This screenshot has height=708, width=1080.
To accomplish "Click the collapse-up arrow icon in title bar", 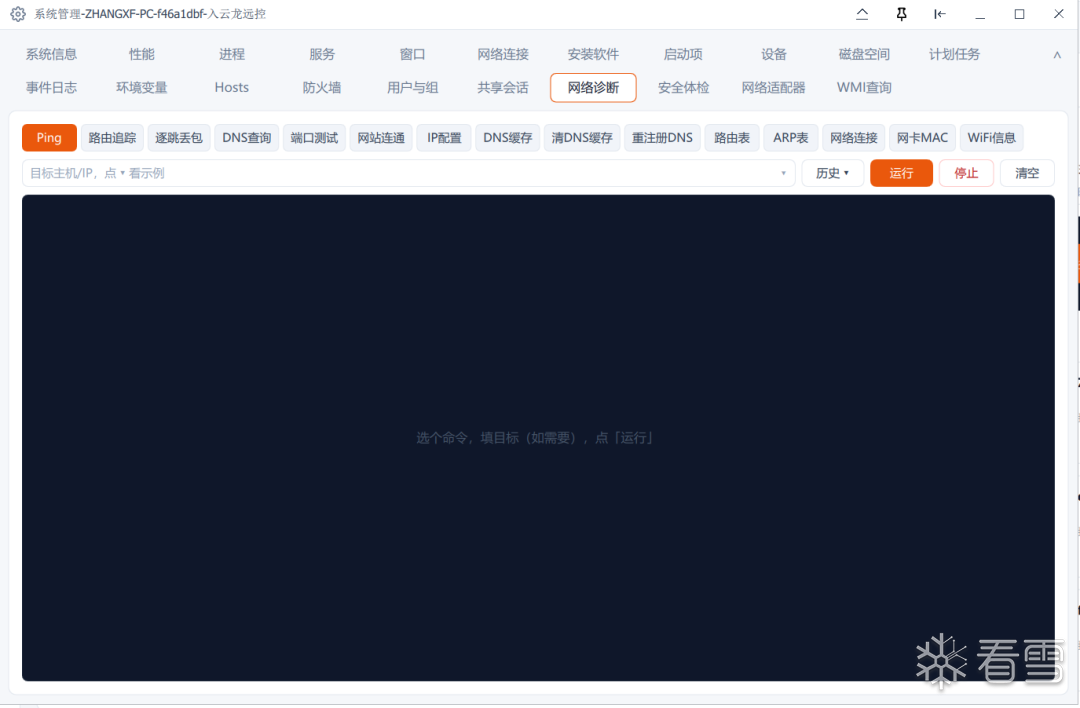I will coord(862,14).
